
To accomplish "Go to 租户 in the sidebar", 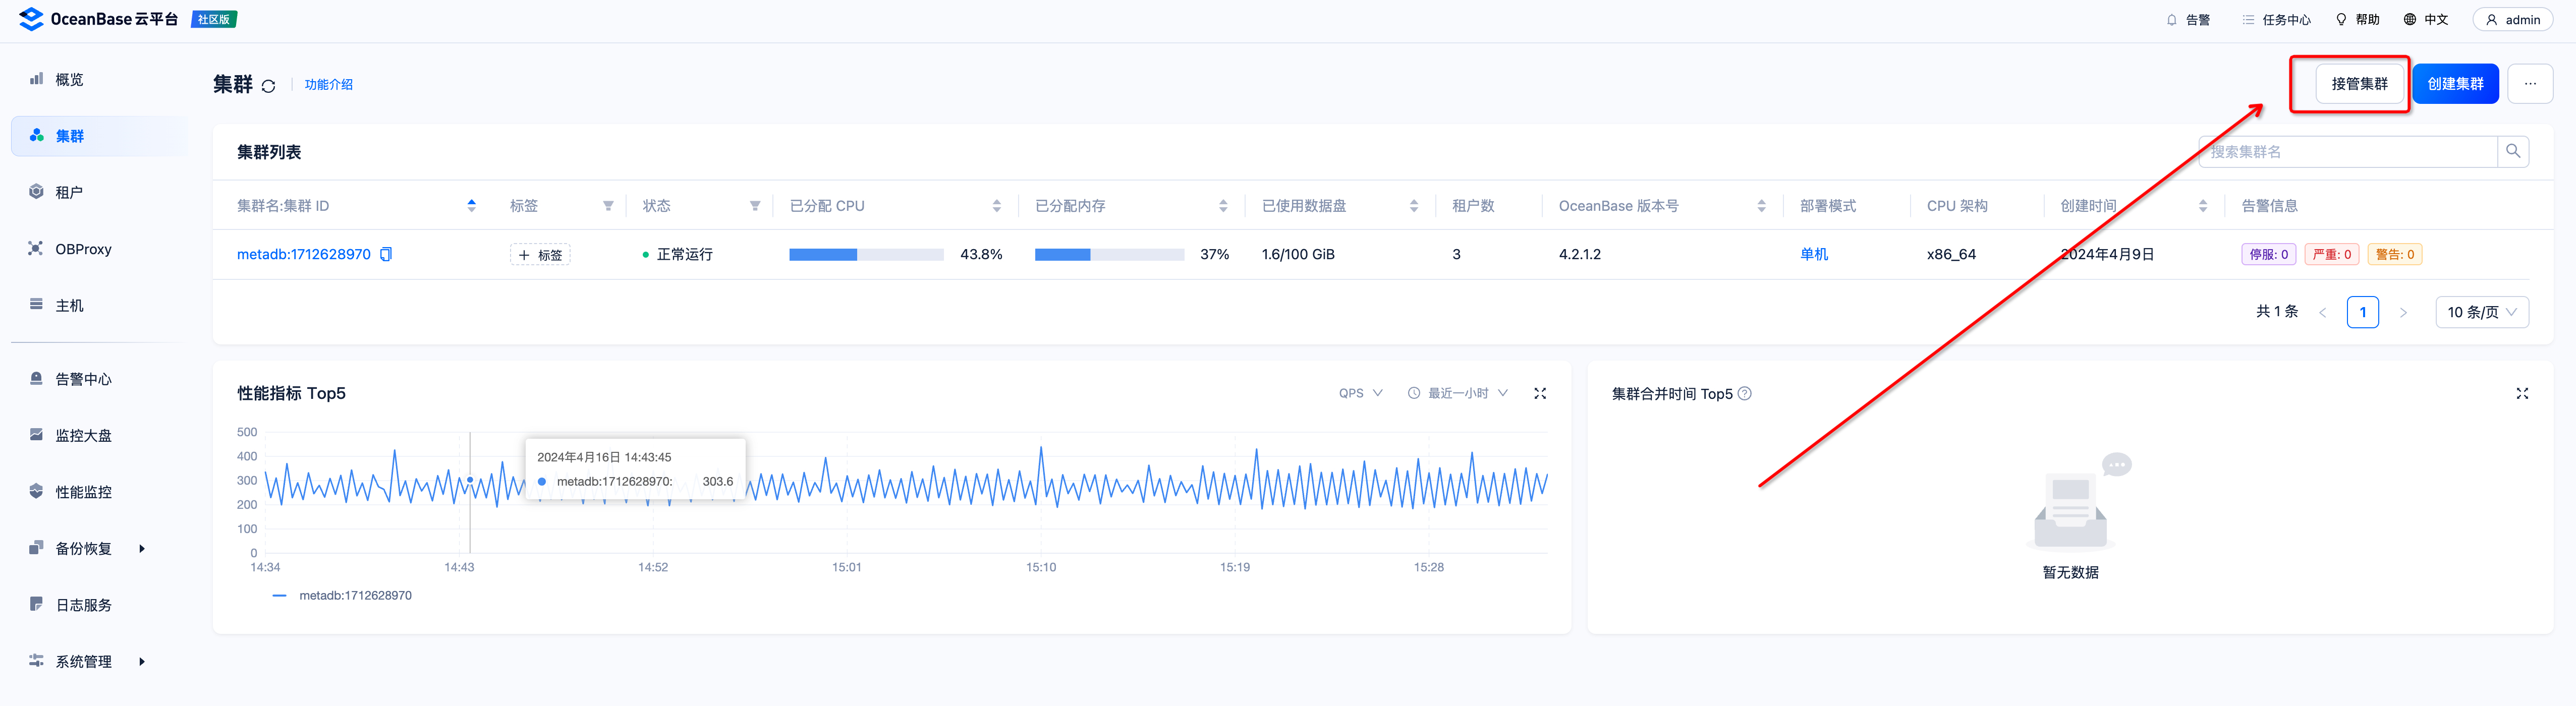I will click(69, 192).
